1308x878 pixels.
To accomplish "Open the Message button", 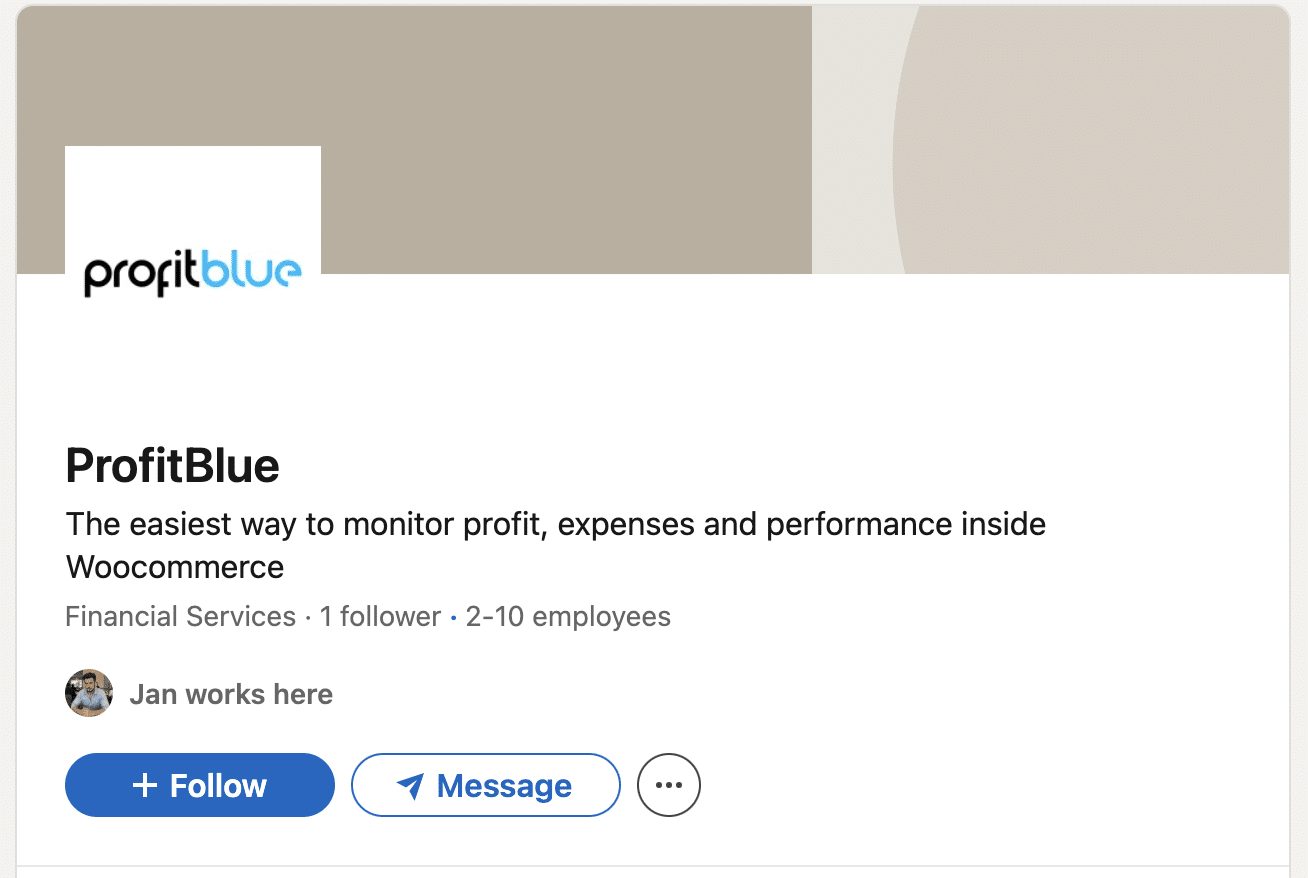I will tap(485, 785).
